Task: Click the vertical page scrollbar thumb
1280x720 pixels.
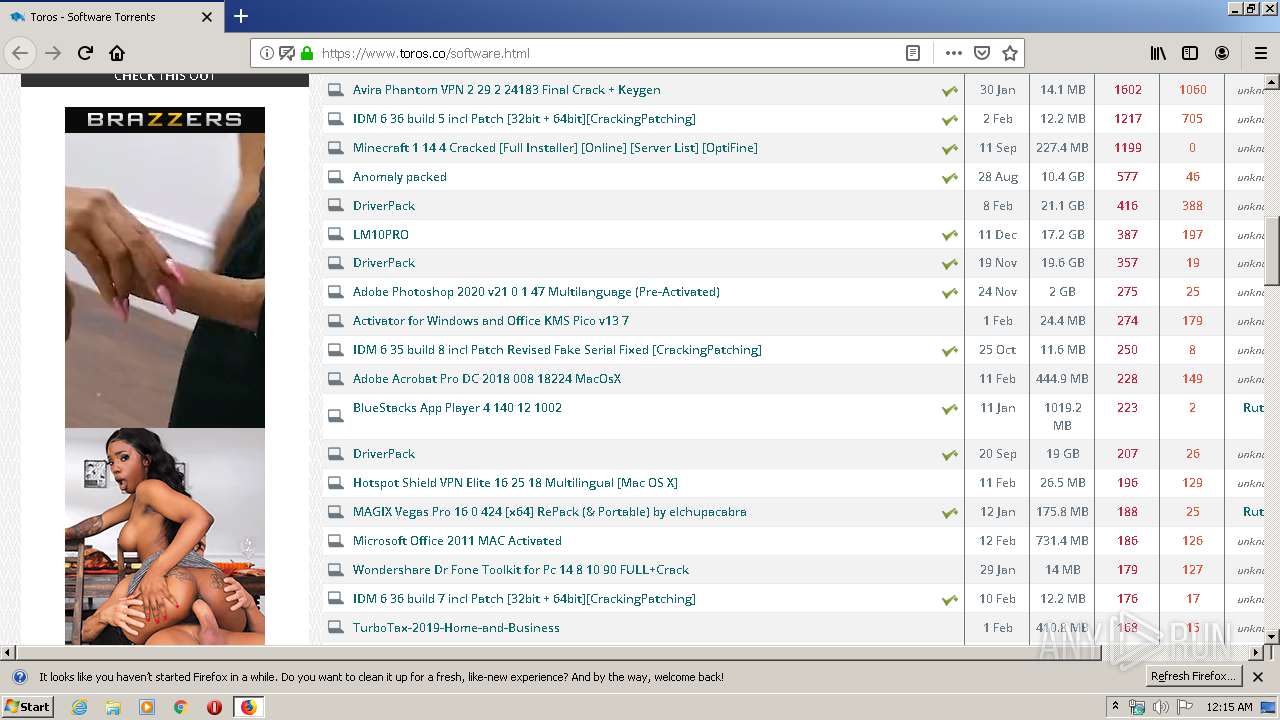Action: [x=1272, y=252]
